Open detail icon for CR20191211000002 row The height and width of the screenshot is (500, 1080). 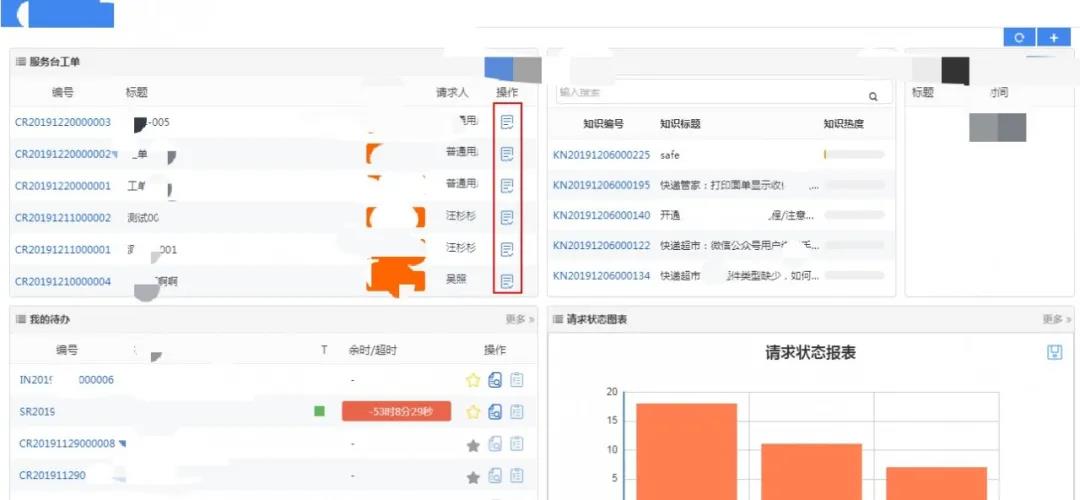click(x=507, y=218)
